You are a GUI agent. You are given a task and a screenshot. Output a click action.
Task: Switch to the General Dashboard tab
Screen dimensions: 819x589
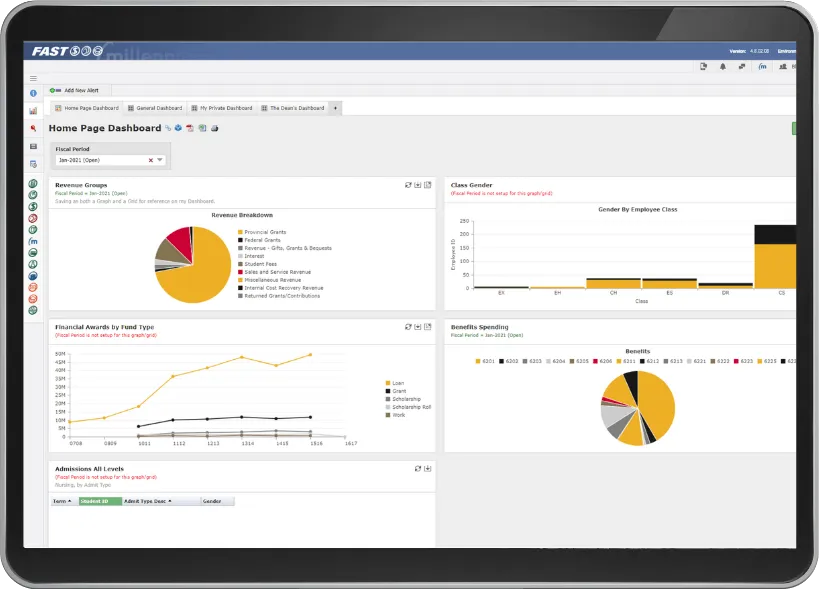point(156,107)
